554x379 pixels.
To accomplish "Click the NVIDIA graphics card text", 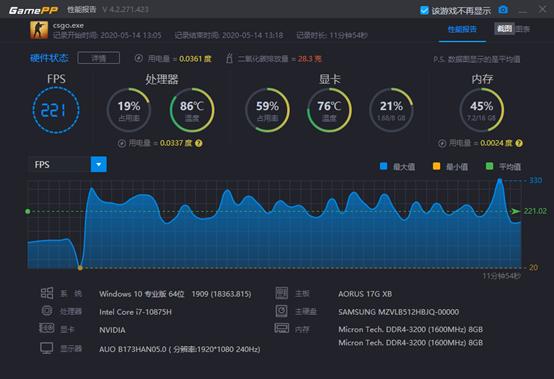I will tap(112, 330).
